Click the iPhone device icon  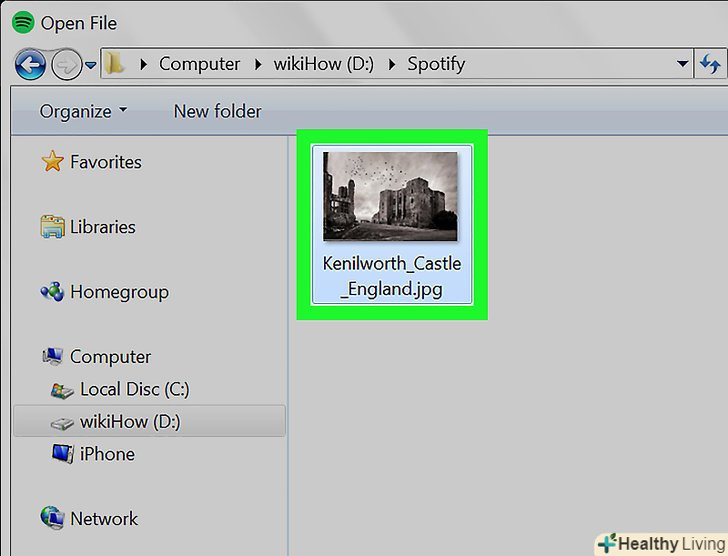63,453
